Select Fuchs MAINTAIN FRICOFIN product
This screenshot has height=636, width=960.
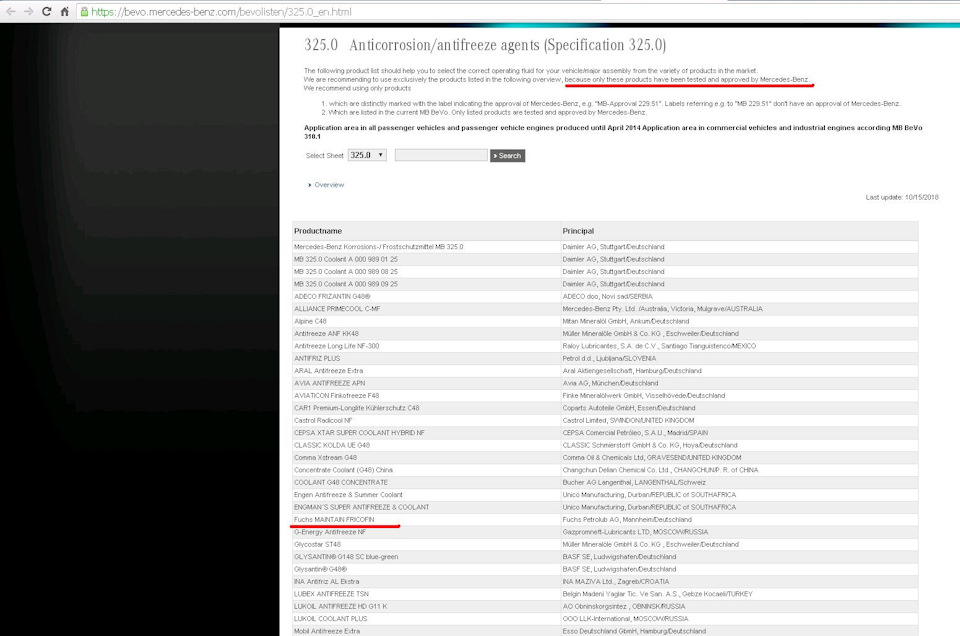[x=334, y=520]
